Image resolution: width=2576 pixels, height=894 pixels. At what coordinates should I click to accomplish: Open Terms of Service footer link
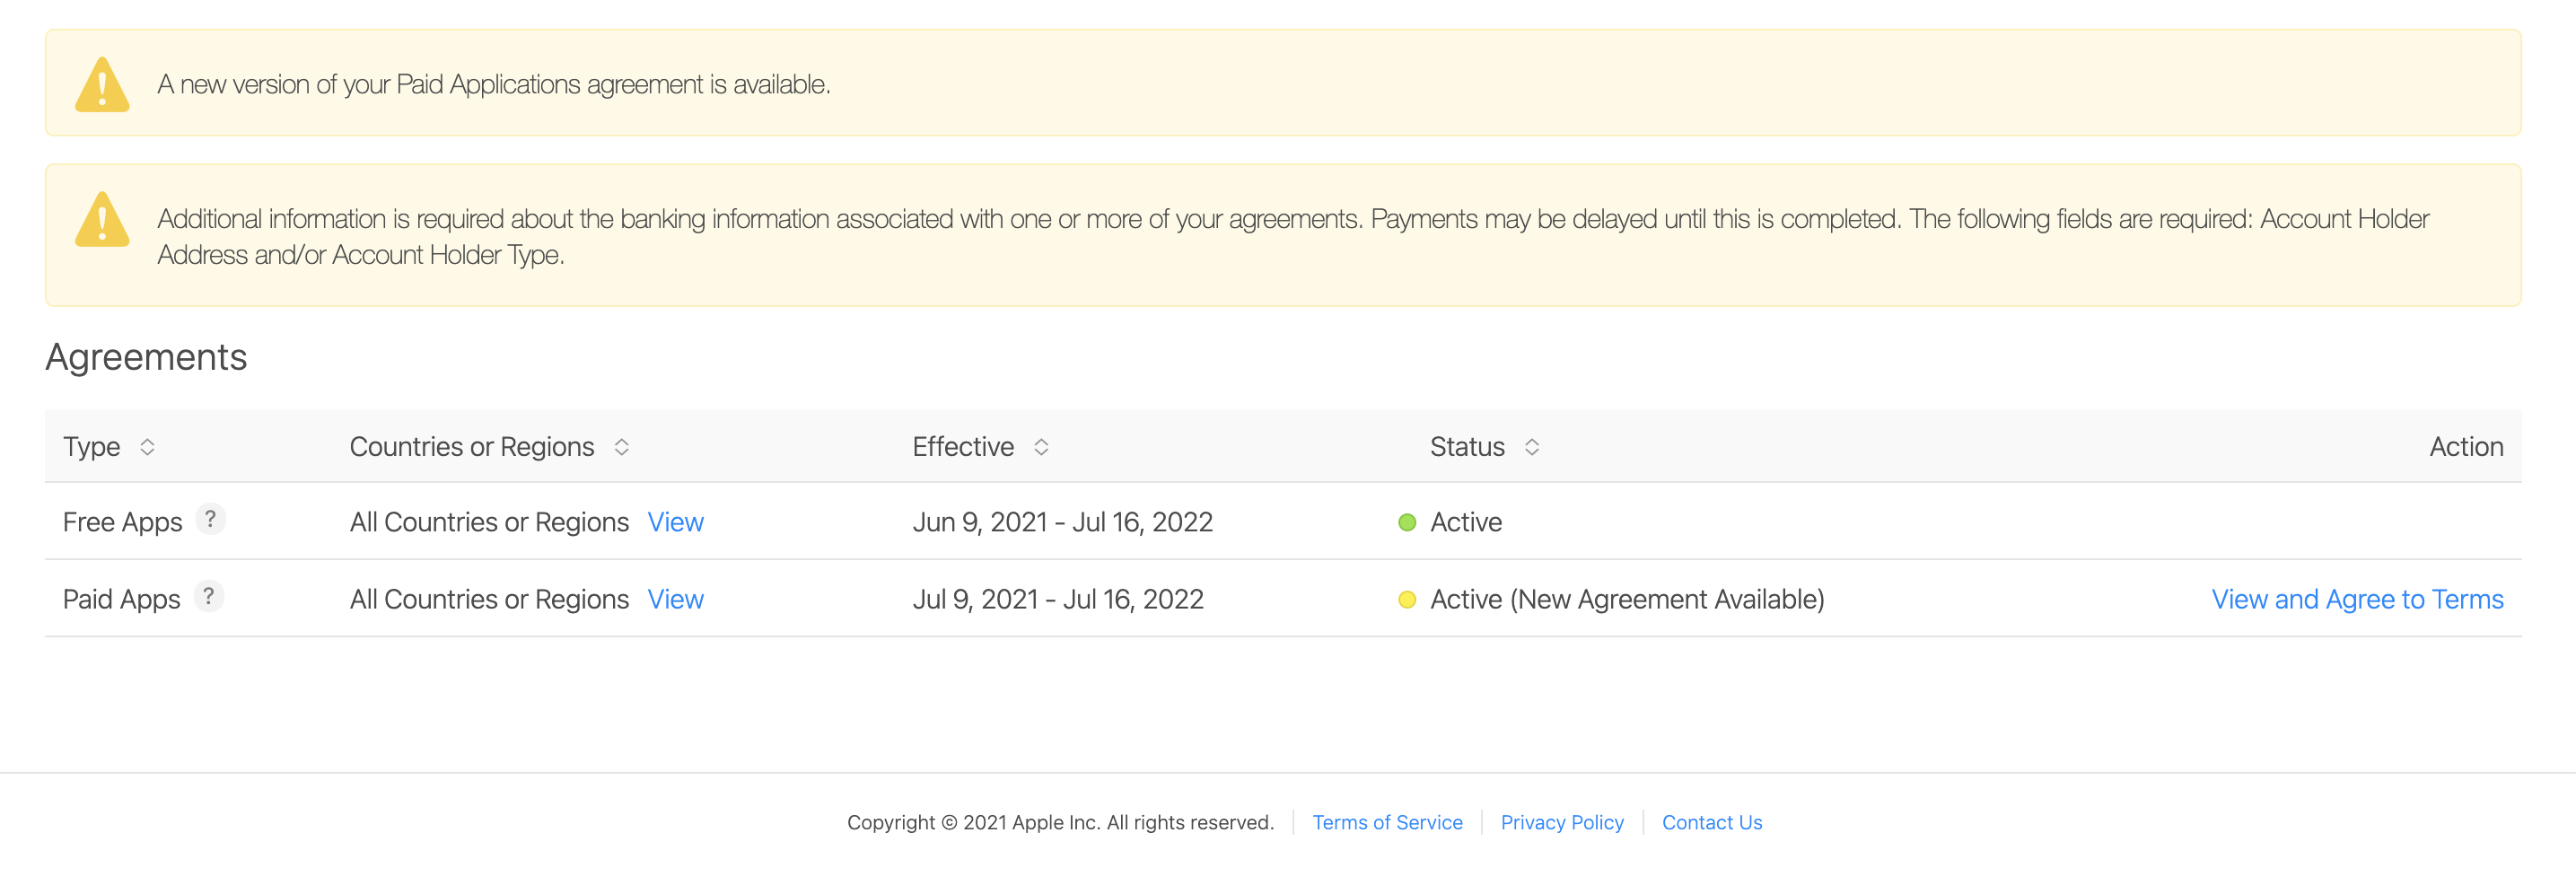[1387, 822]
